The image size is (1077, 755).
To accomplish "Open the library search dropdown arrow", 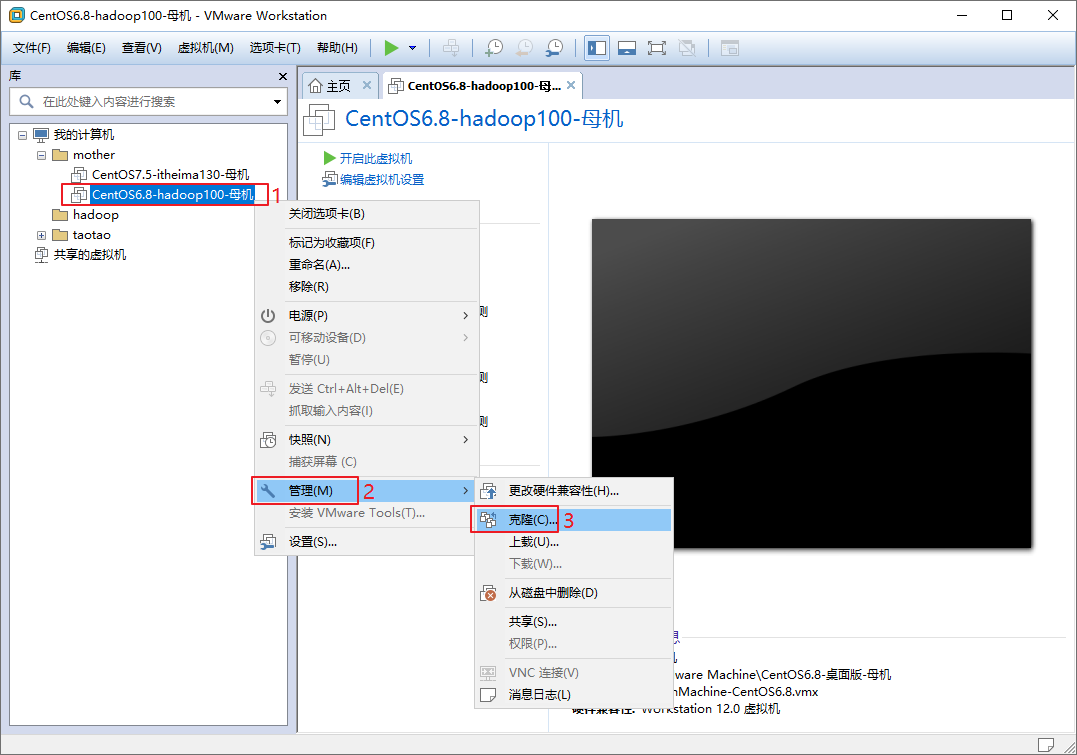I will pyautogui.click(x=277, y=102).
